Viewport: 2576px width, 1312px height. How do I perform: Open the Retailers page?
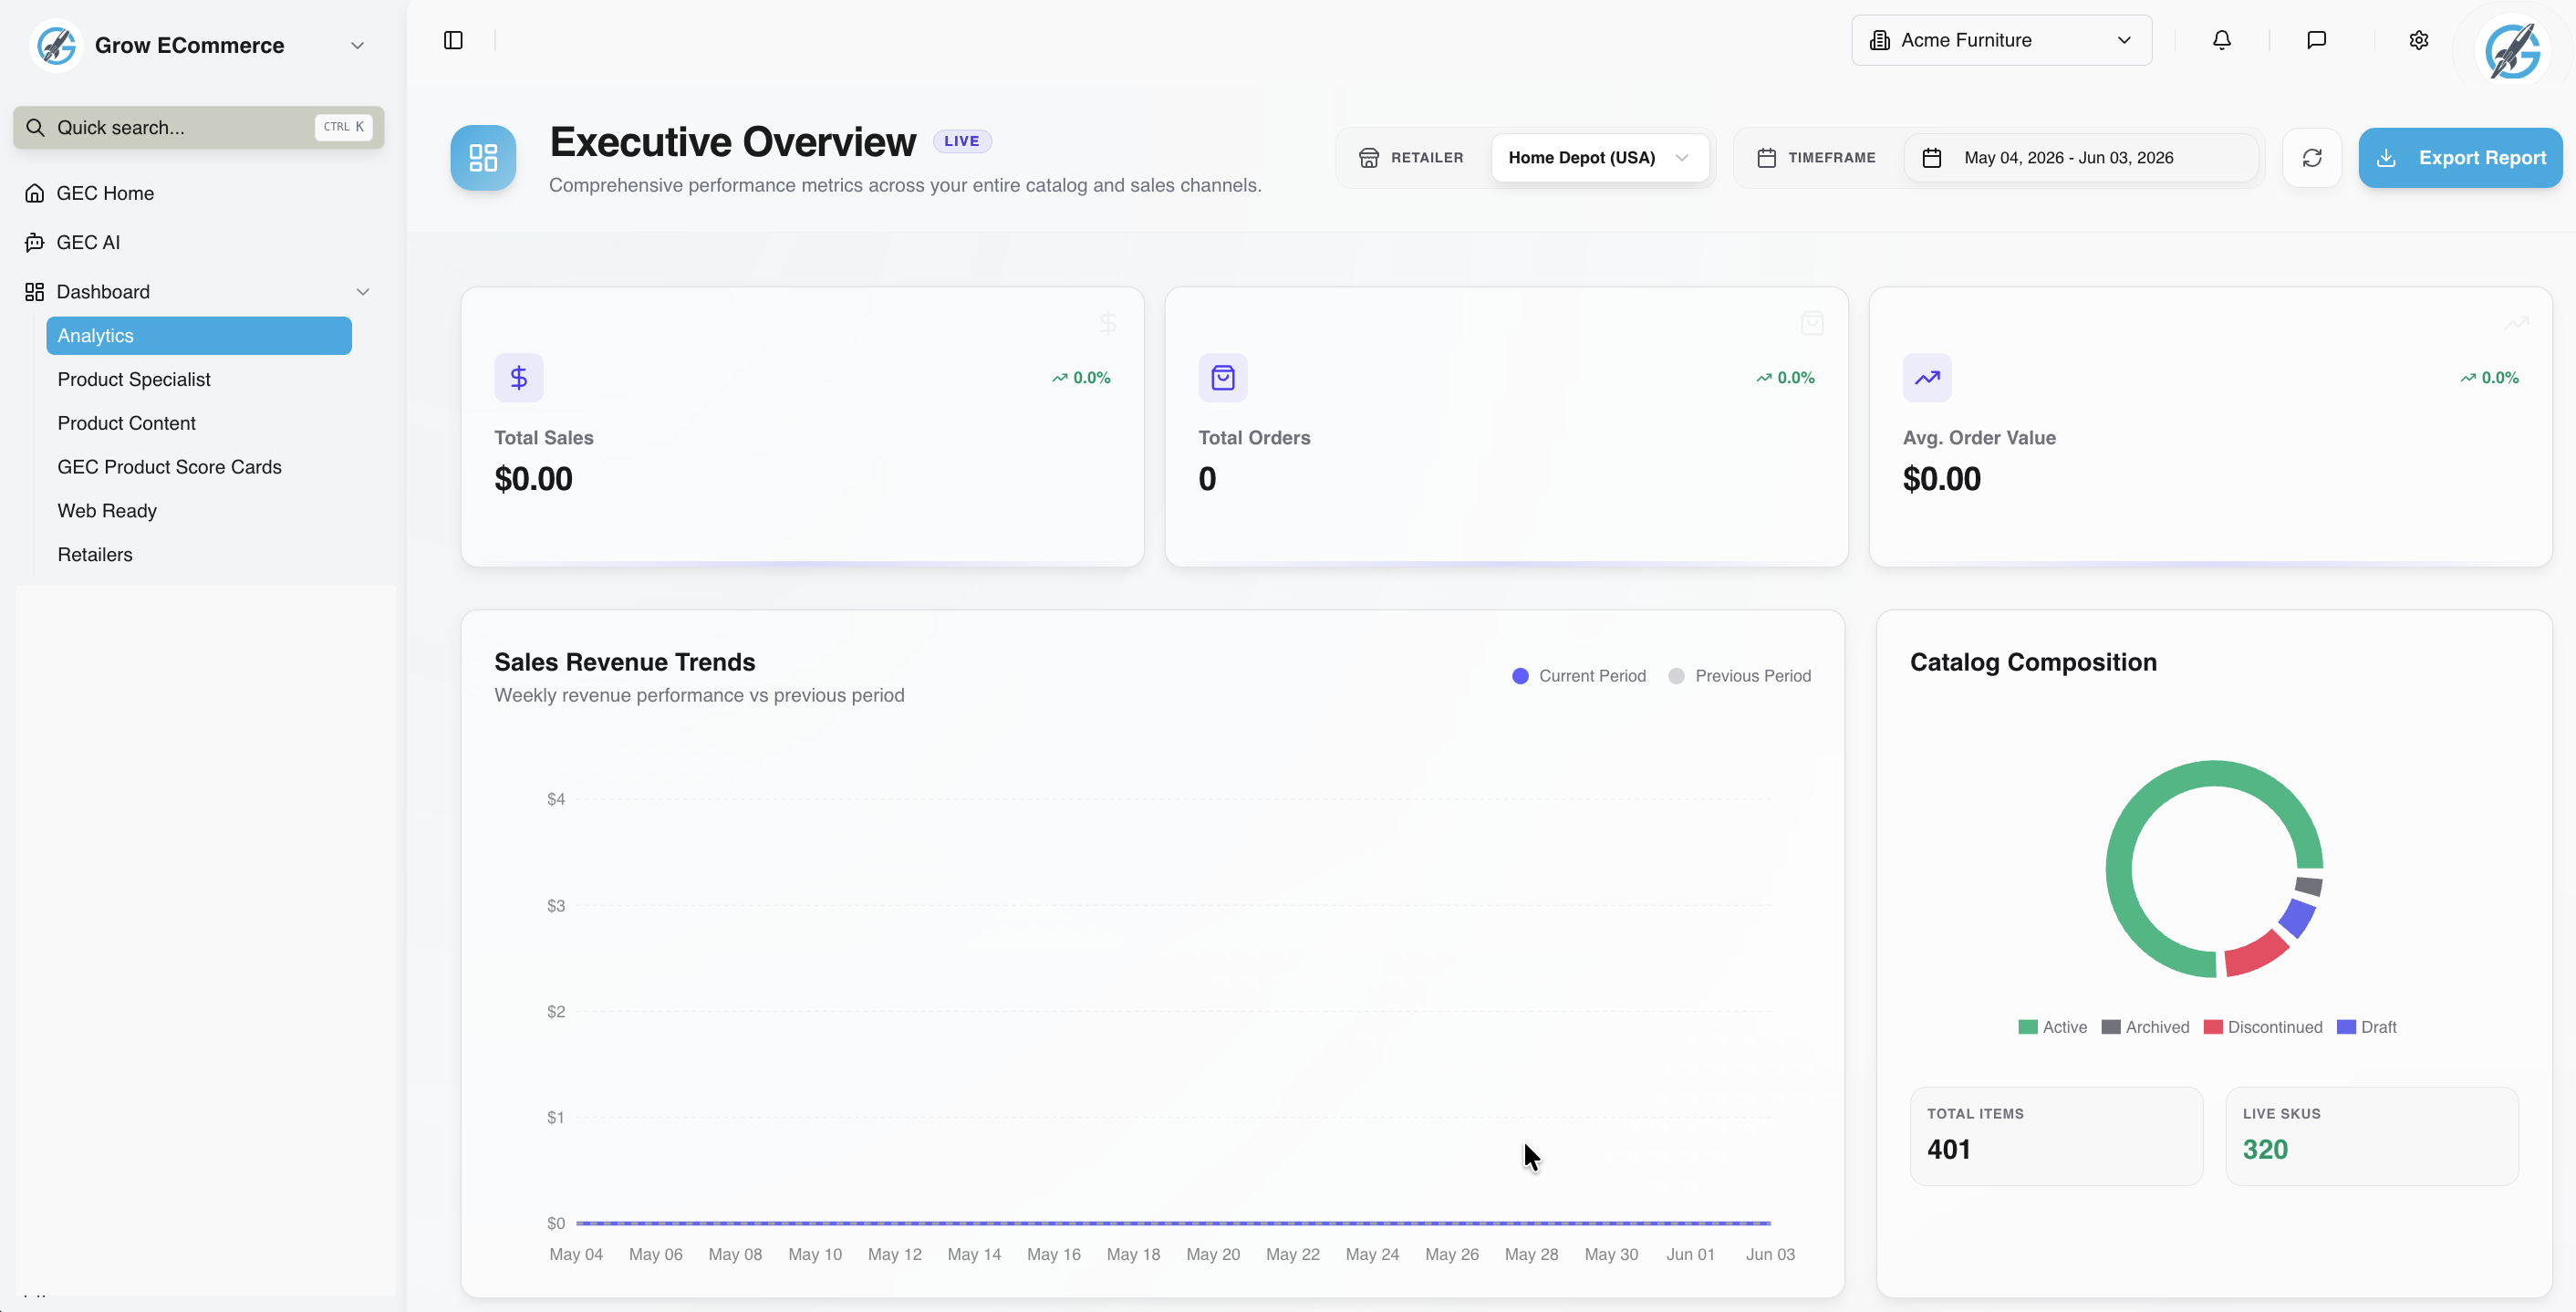pyautogui.click(x=95, y=555)
